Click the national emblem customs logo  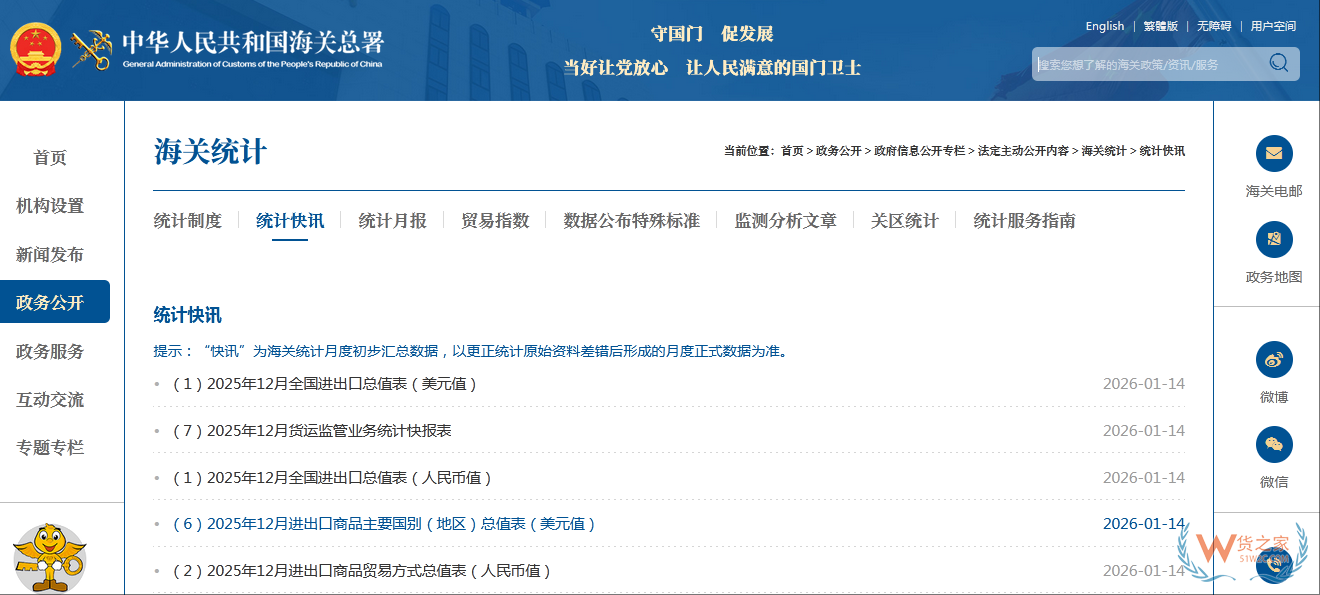(35, 47)
